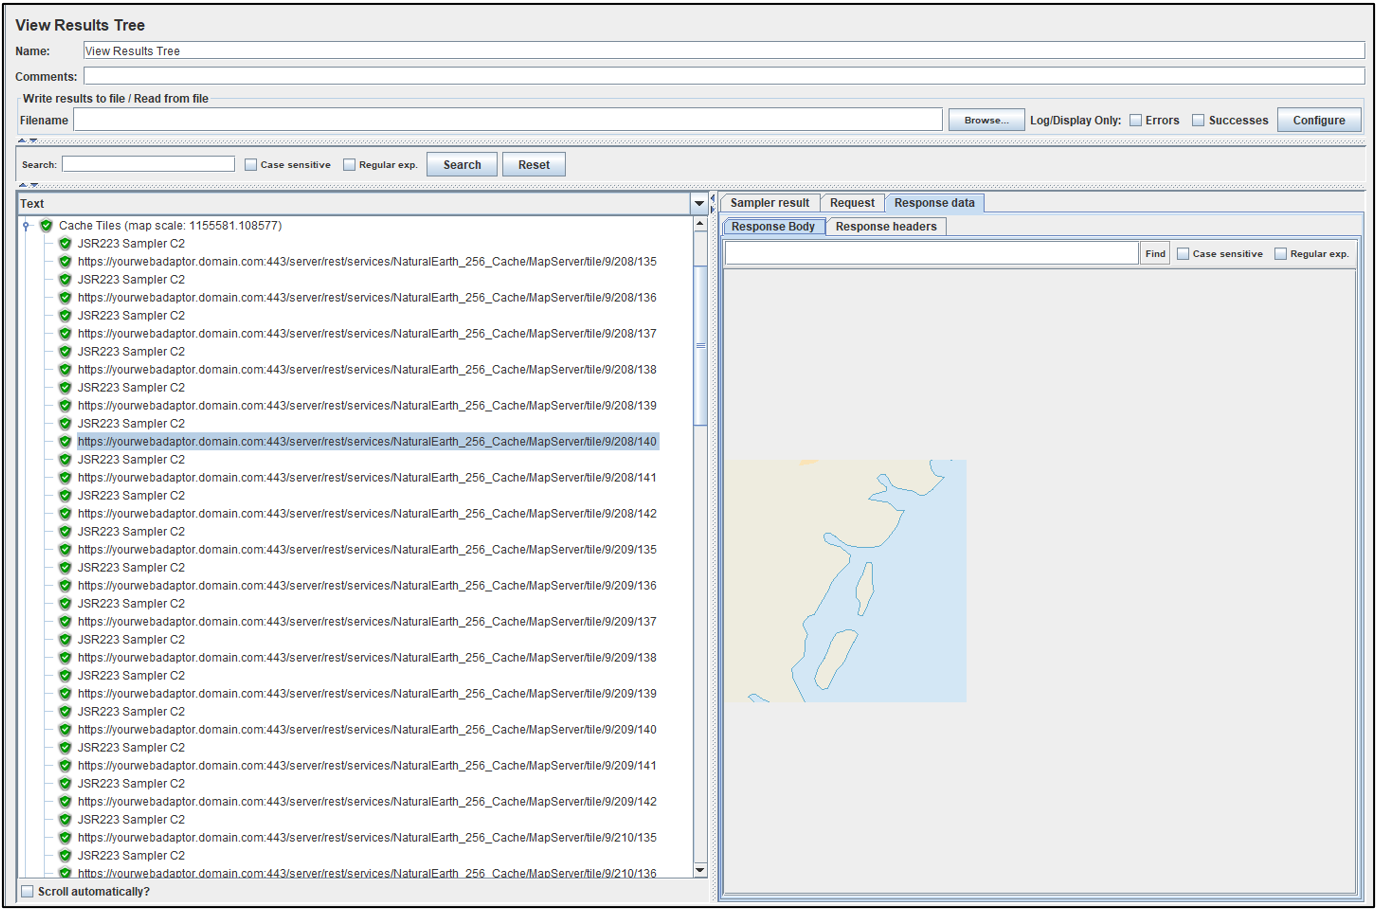This screenshot has height=911, width=1377.
Task: Select the tile/9/208/135 request row
Action: tap(367, 262)
